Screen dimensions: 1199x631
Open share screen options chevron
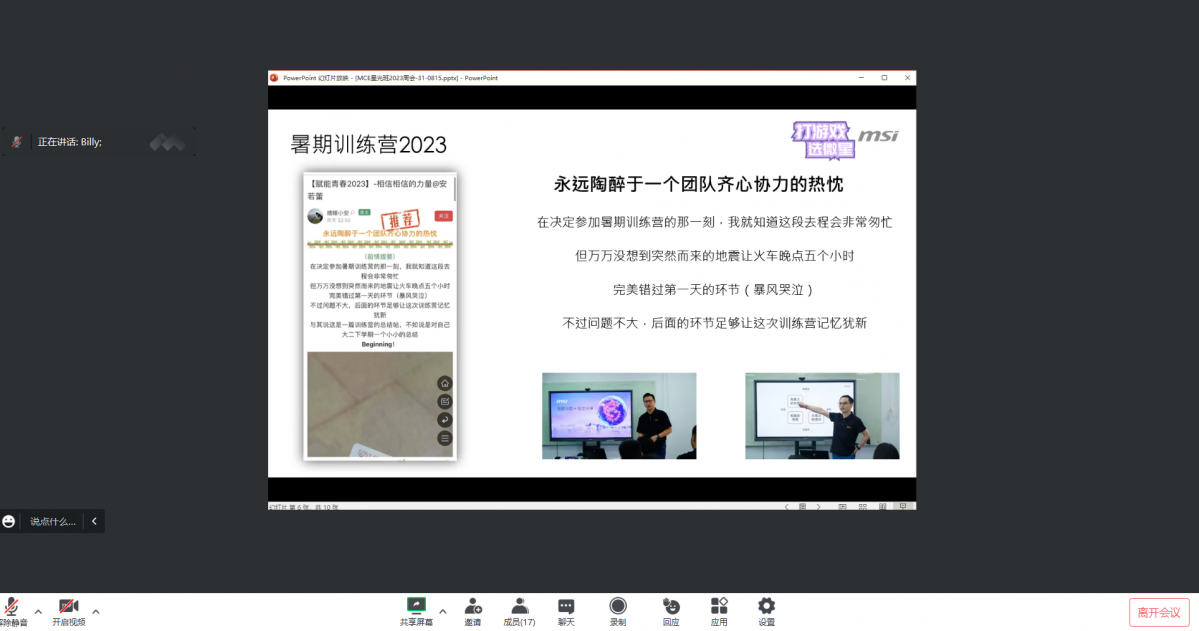click(x=442, y=612)
